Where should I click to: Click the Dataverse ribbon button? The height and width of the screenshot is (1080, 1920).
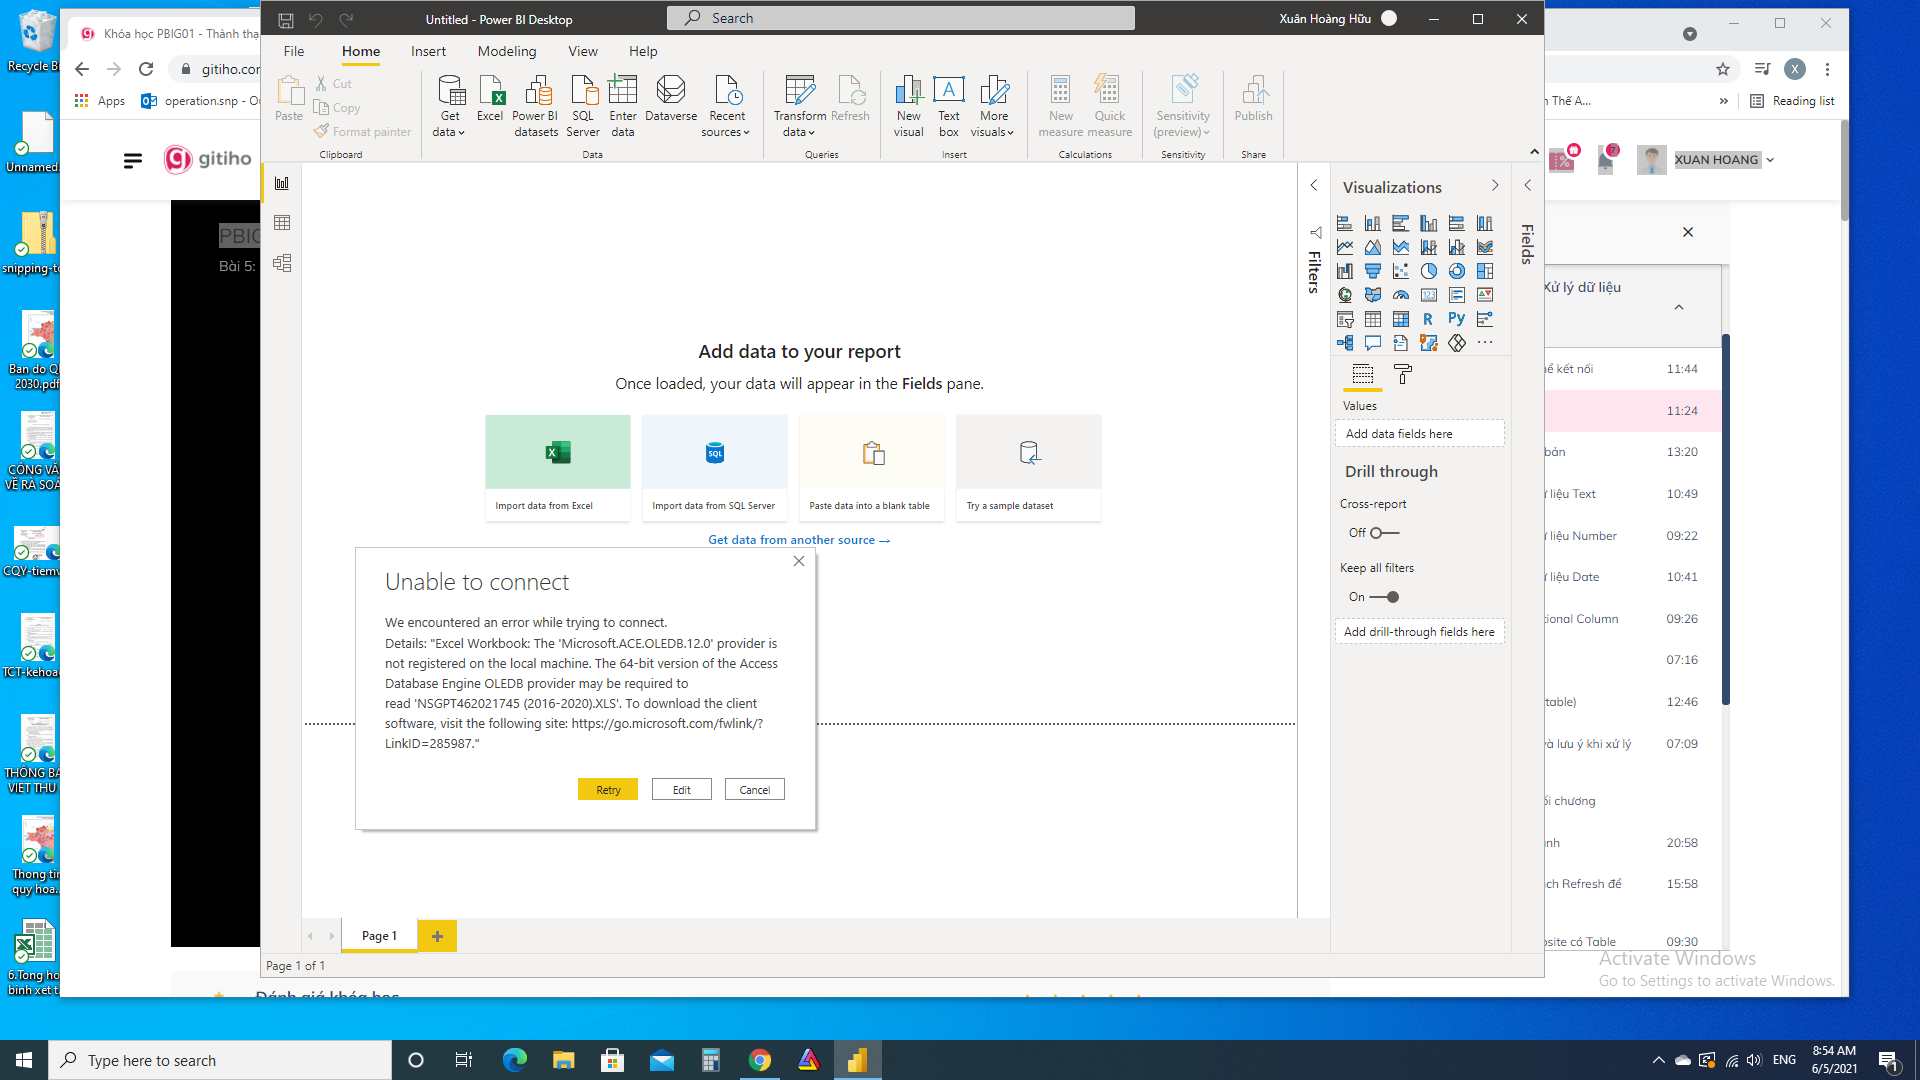pyautogui.click(x=671, y=99)
